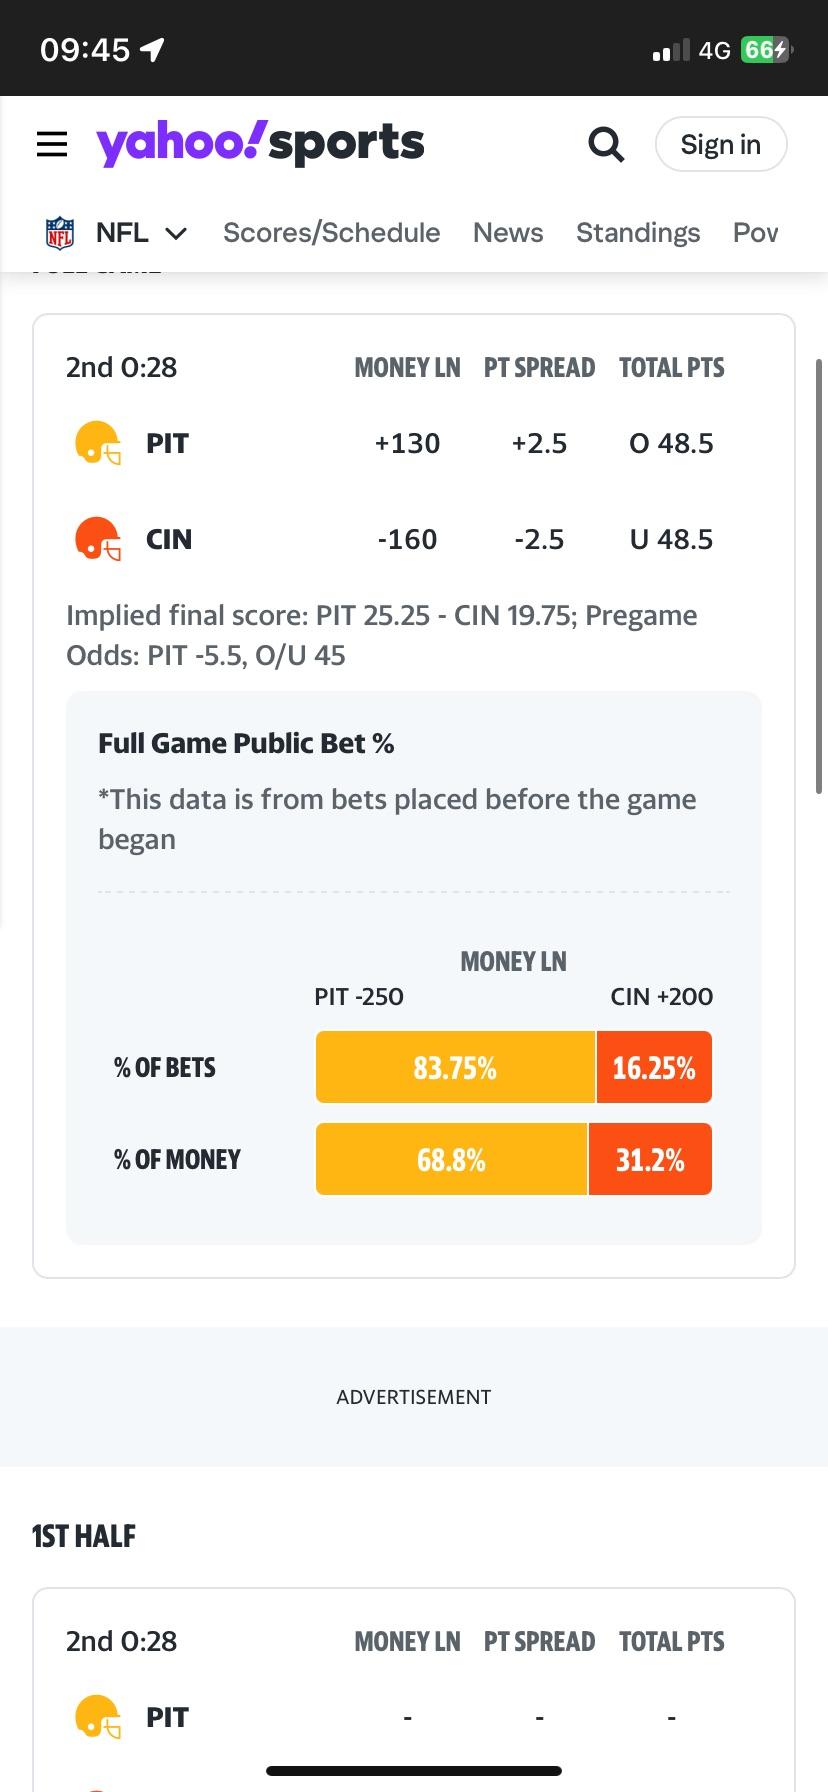Choose PIT +2.5 point spread
The image size is (828, 1792).
click(539, 443)
